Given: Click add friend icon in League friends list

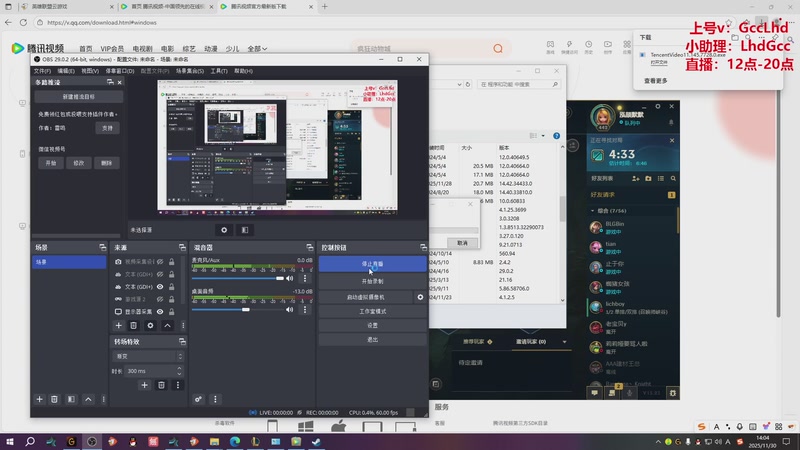Looking at the screenshot, I should coord(636,179).
